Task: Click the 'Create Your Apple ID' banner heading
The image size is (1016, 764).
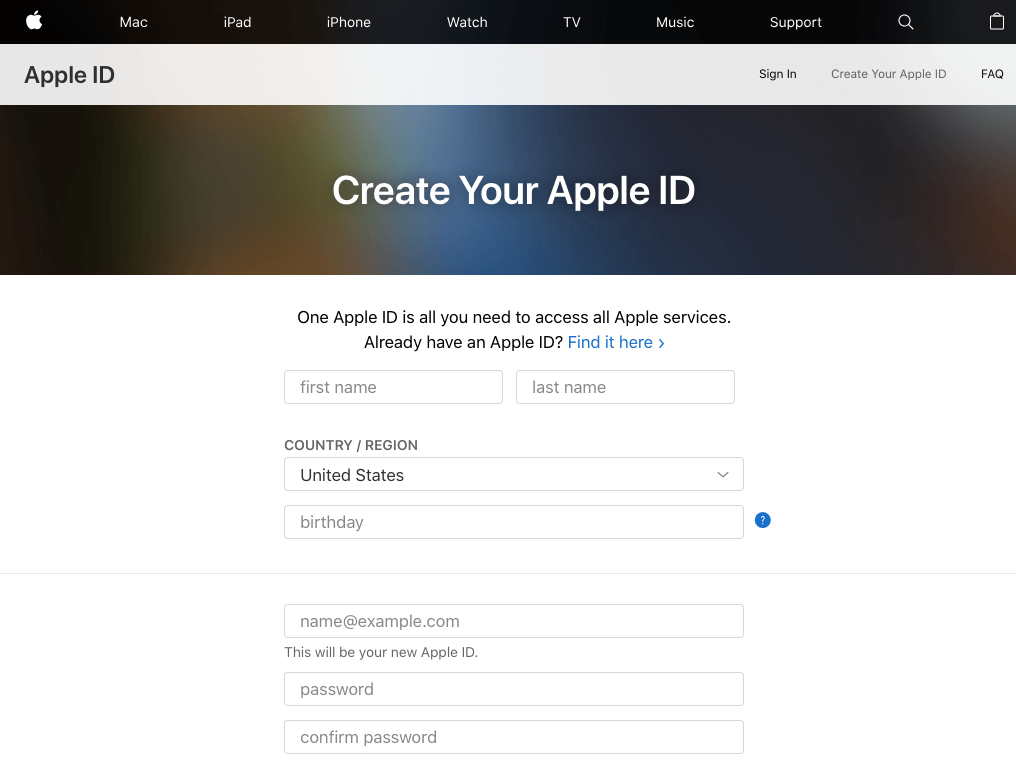Action: 513,191
